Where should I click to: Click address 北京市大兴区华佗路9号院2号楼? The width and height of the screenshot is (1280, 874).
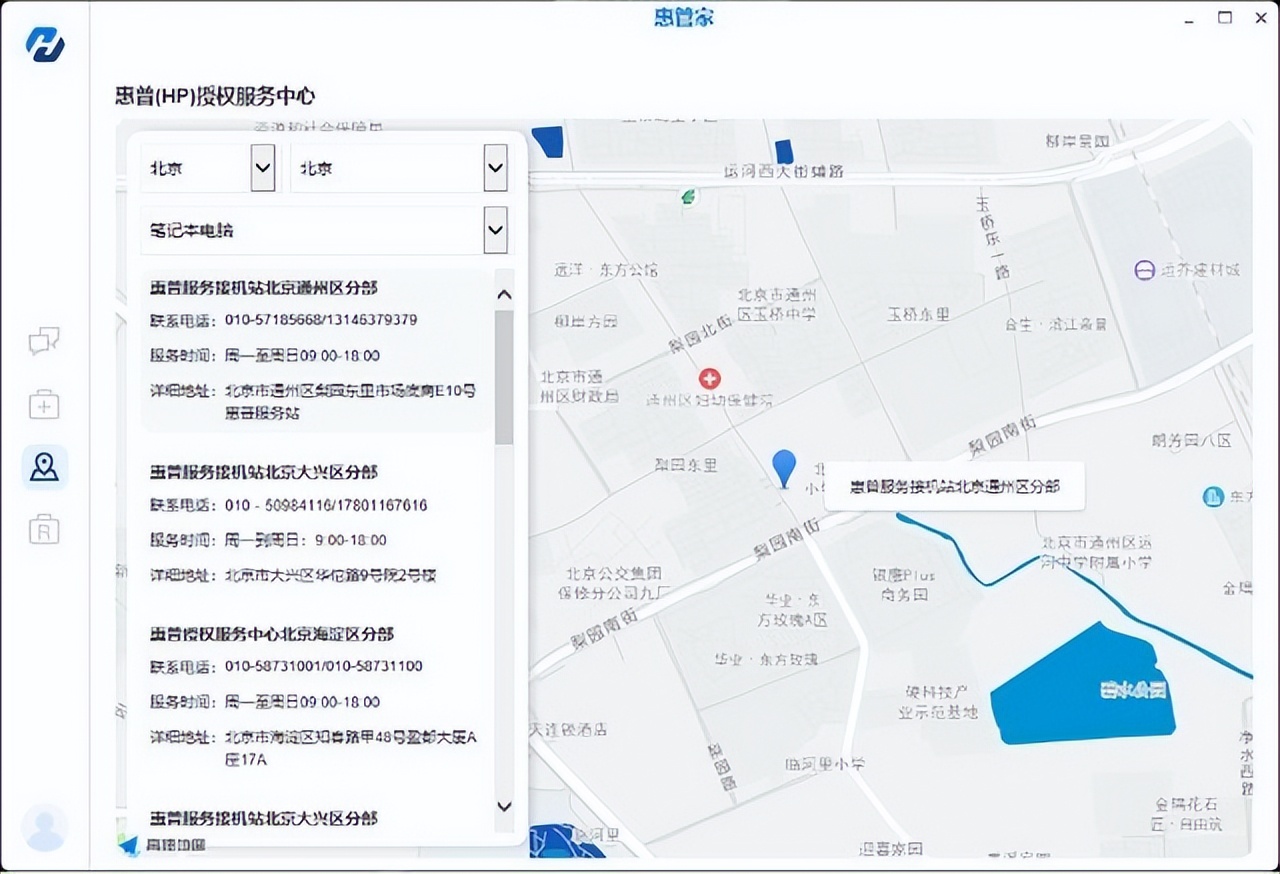pos(331,575)
